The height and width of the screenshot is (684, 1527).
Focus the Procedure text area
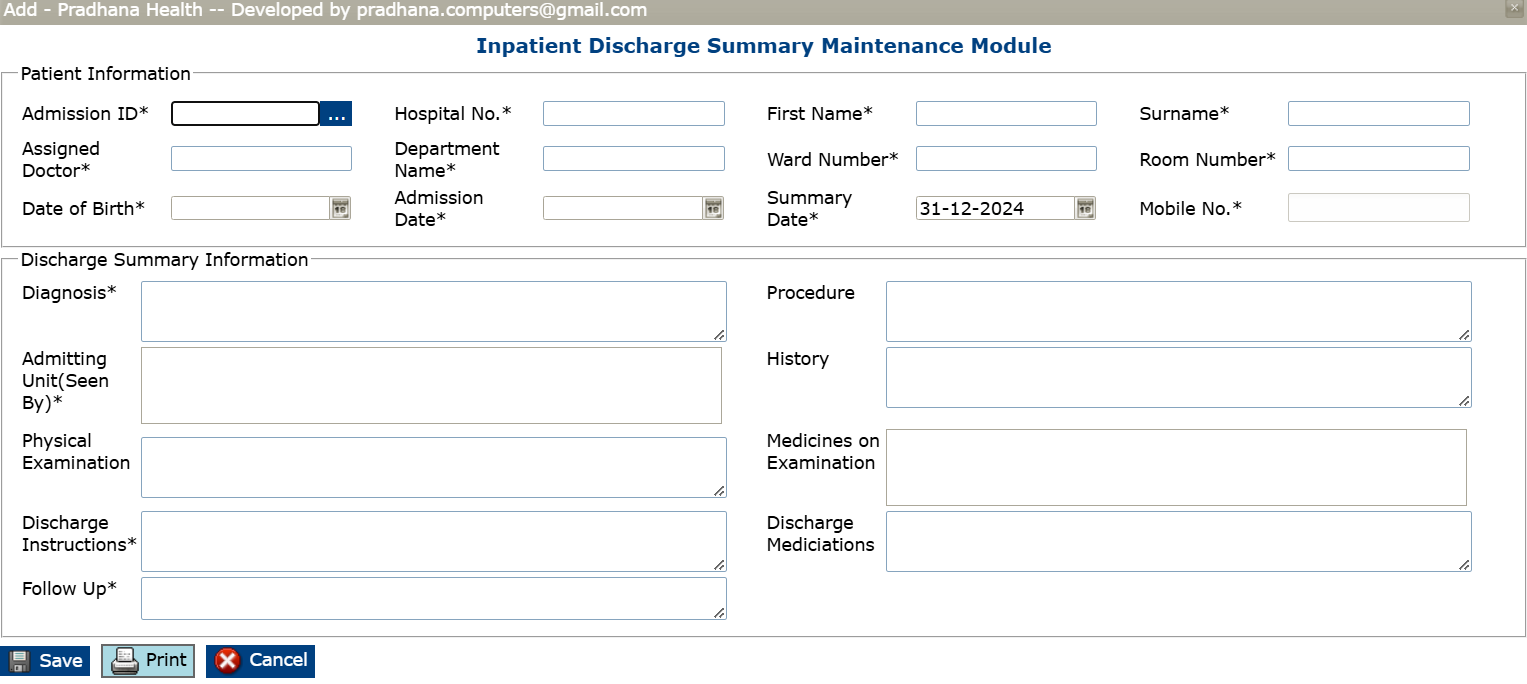pyautogui.click(x=1178, y=311)
